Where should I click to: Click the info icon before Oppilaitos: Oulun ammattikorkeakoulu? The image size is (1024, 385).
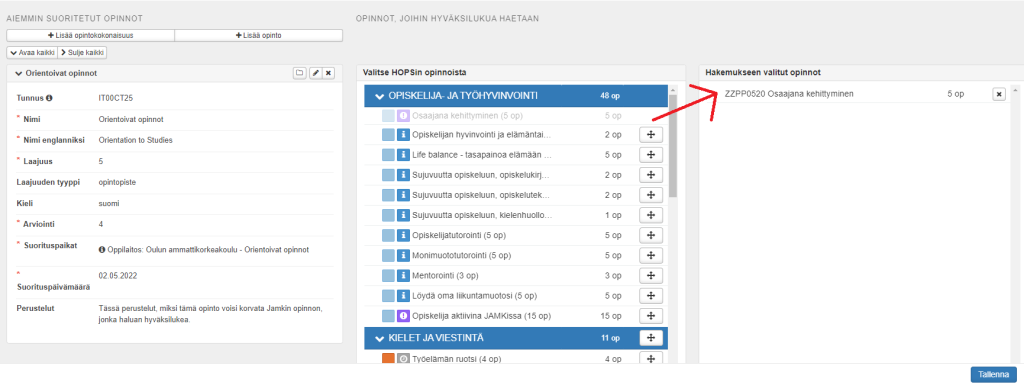102,249
